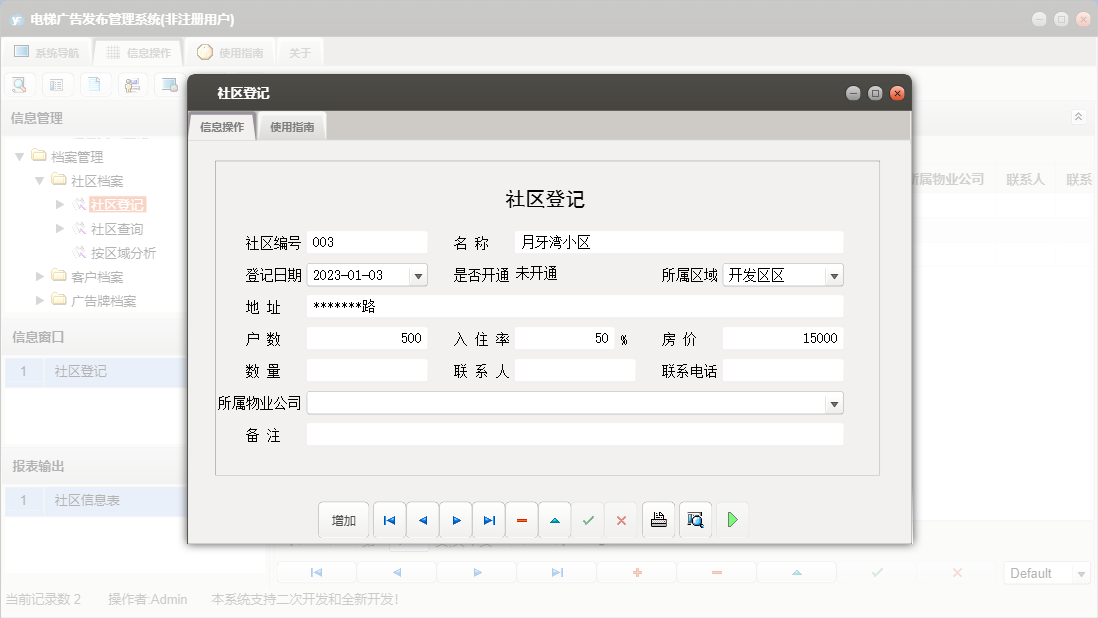Execute with the green run arrow icon
Screen dimensions: 1098x618
coord(732,519)
